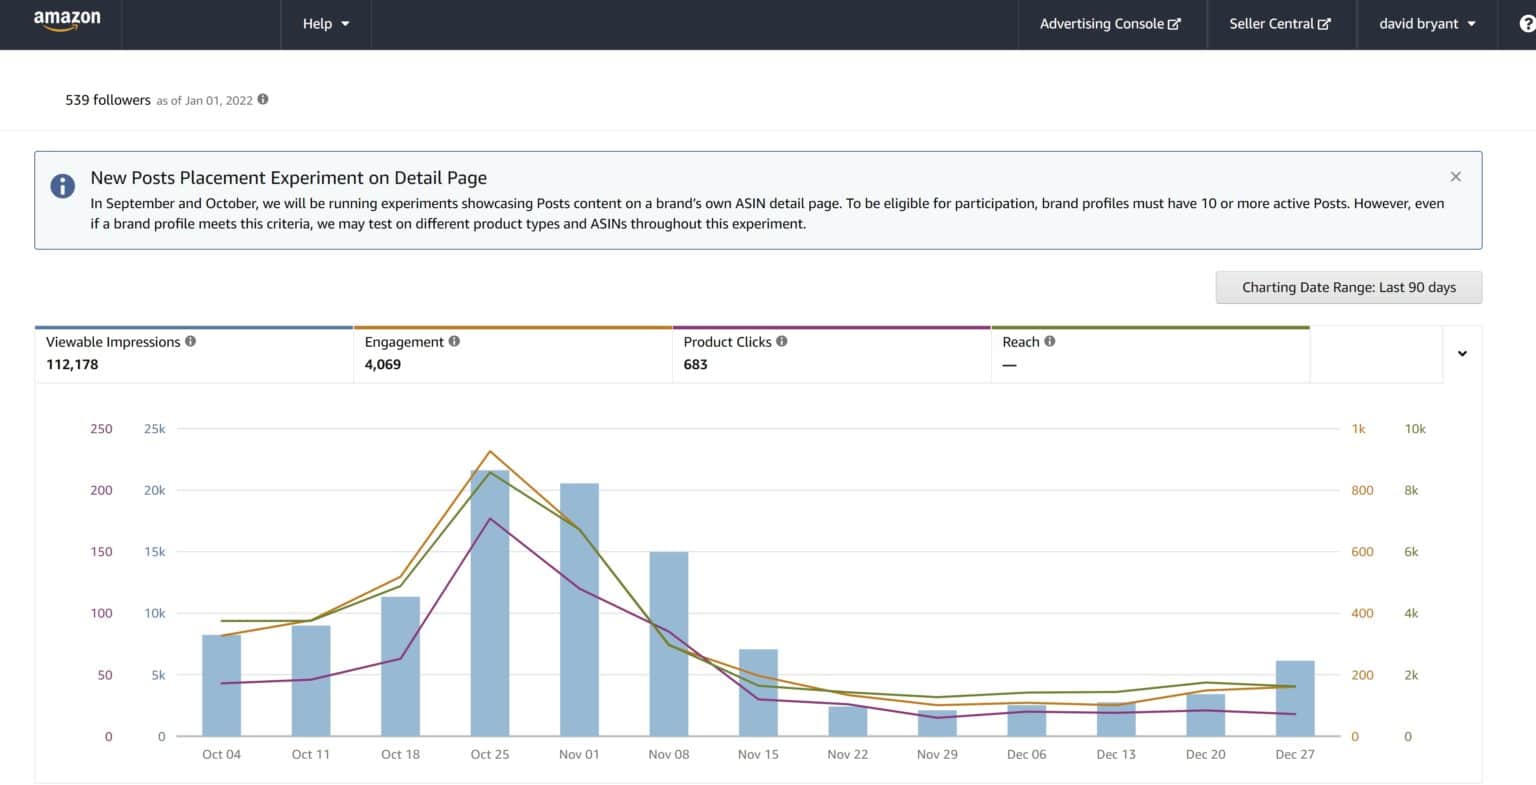Image resolution: width=1536 pixels, height=785 pixels.
Task: Select the Product Clicks metric tab
Action: pos(832,354)
